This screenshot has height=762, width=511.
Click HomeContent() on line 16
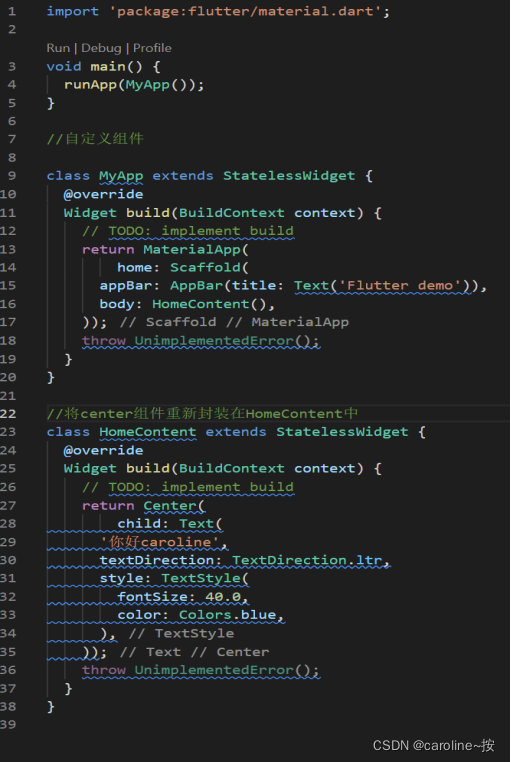[x=209, y=304]
